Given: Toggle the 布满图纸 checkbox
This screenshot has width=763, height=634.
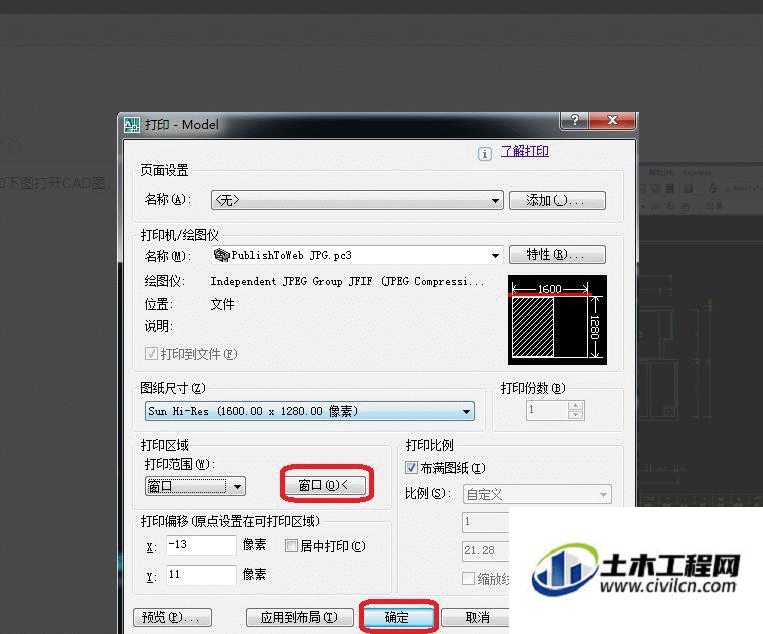Looking at the screenshot, I should tap(411, 468).
